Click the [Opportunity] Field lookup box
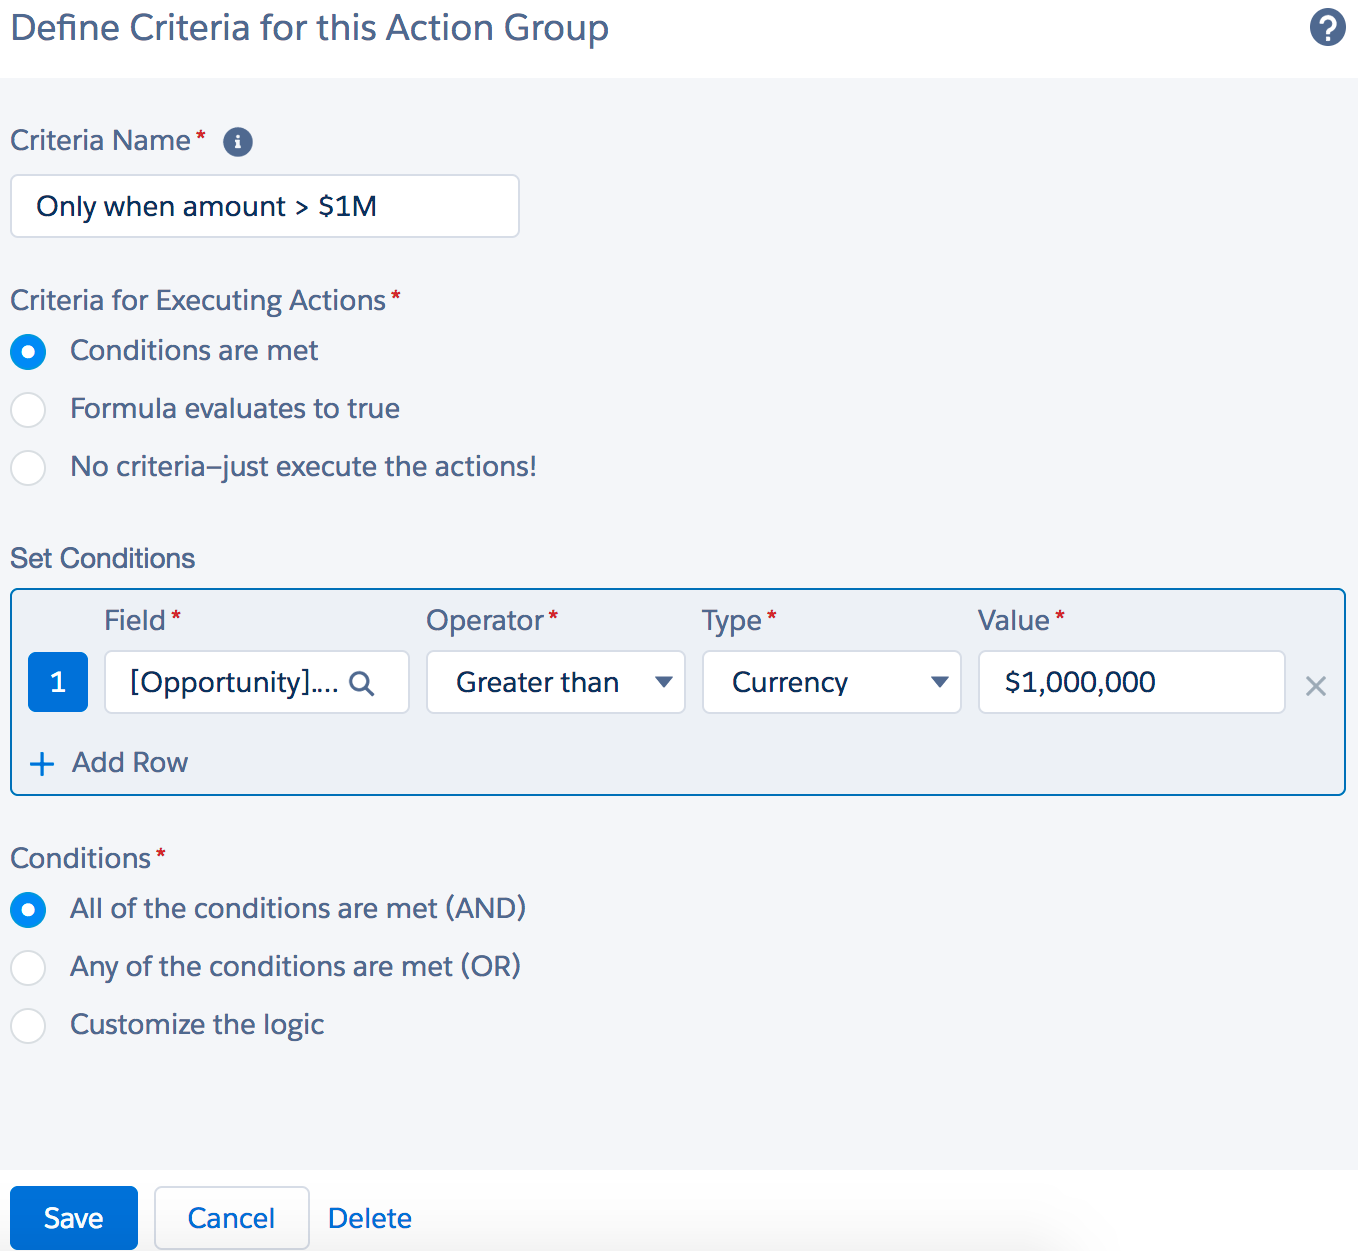The image size is (1358, 1251). [235, 682]
